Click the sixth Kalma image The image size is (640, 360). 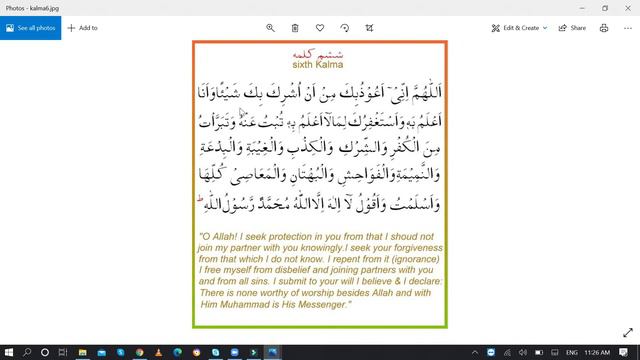coord(320,184)
